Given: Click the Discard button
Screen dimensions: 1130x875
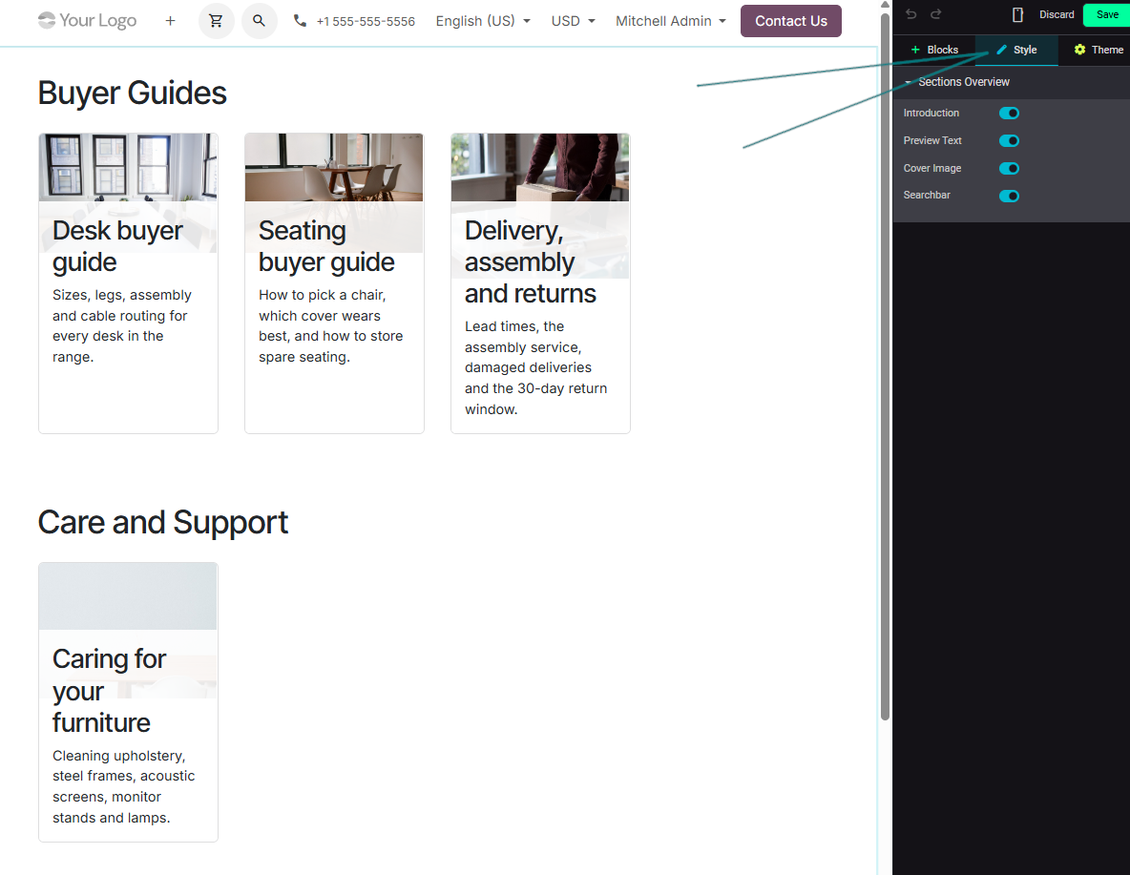Looking at the screenshot, I should (x=1056, y=14).
